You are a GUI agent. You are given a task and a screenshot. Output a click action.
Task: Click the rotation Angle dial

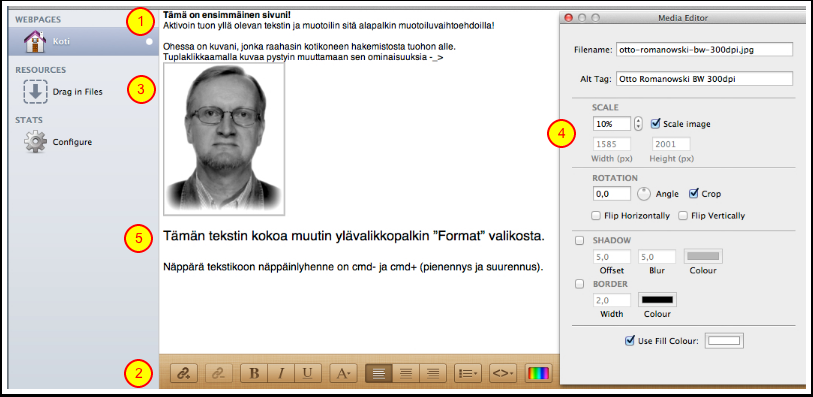pyautogui.click(x=643, y=194)
